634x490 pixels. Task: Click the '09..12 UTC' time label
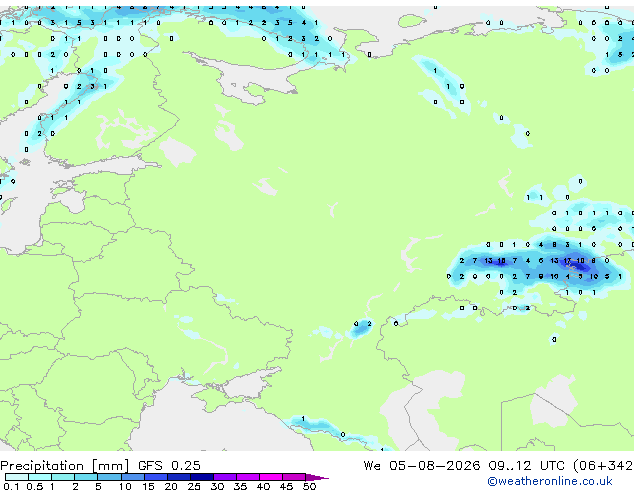526,466
